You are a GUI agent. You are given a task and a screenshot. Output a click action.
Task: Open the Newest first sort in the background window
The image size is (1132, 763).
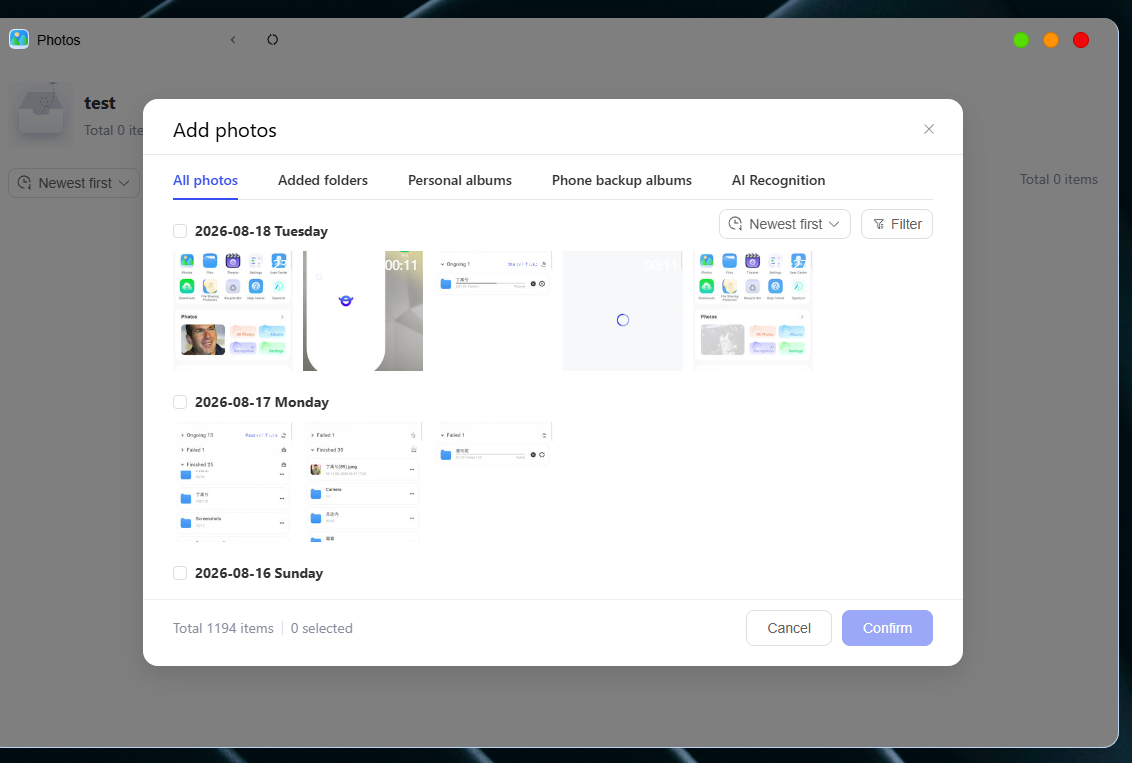[x=74, y=183]
